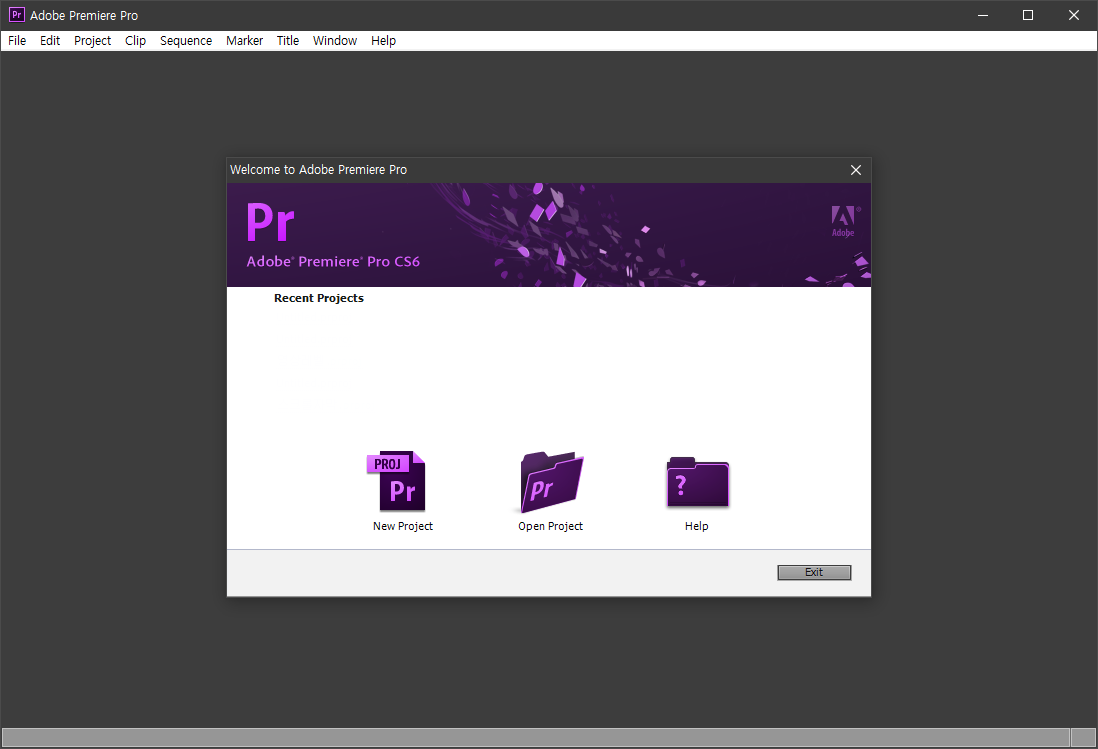Open the Edit menu
1098x749 pixels.
click(50, 41)
